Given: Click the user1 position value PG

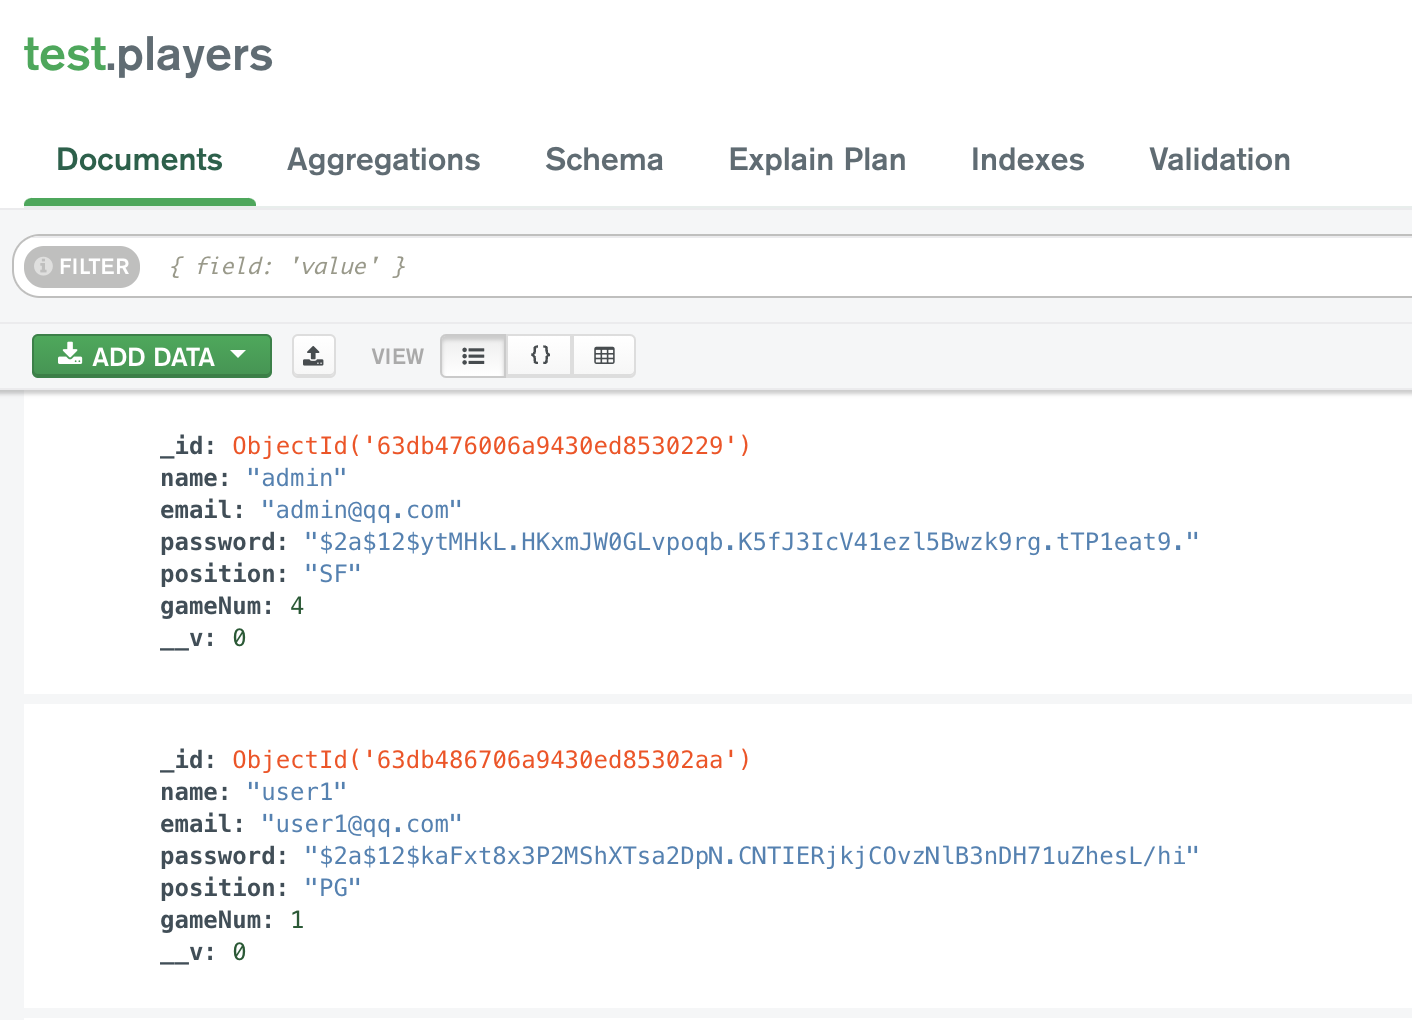Looking at the screenshot, I should (332, 888).
